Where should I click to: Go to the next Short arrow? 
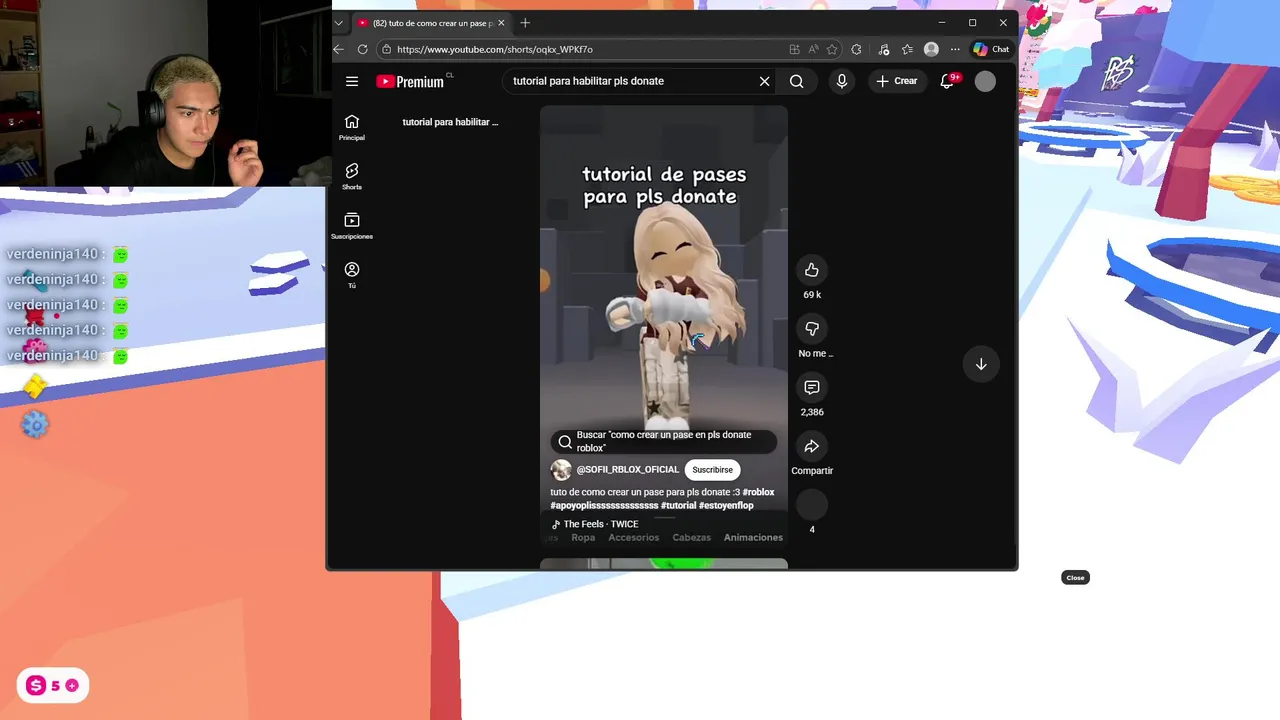pyautogui.click(x=981, y=364)
